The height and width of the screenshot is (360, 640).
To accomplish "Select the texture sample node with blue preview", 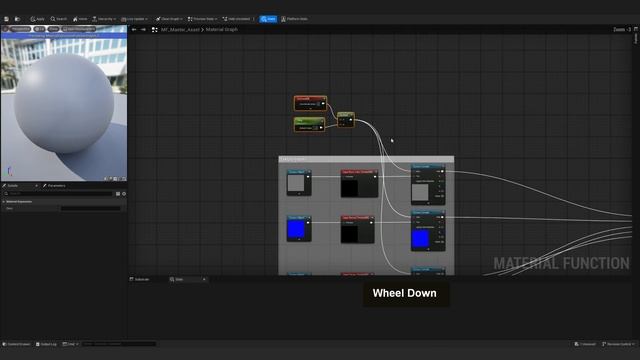I will point(428,231).
